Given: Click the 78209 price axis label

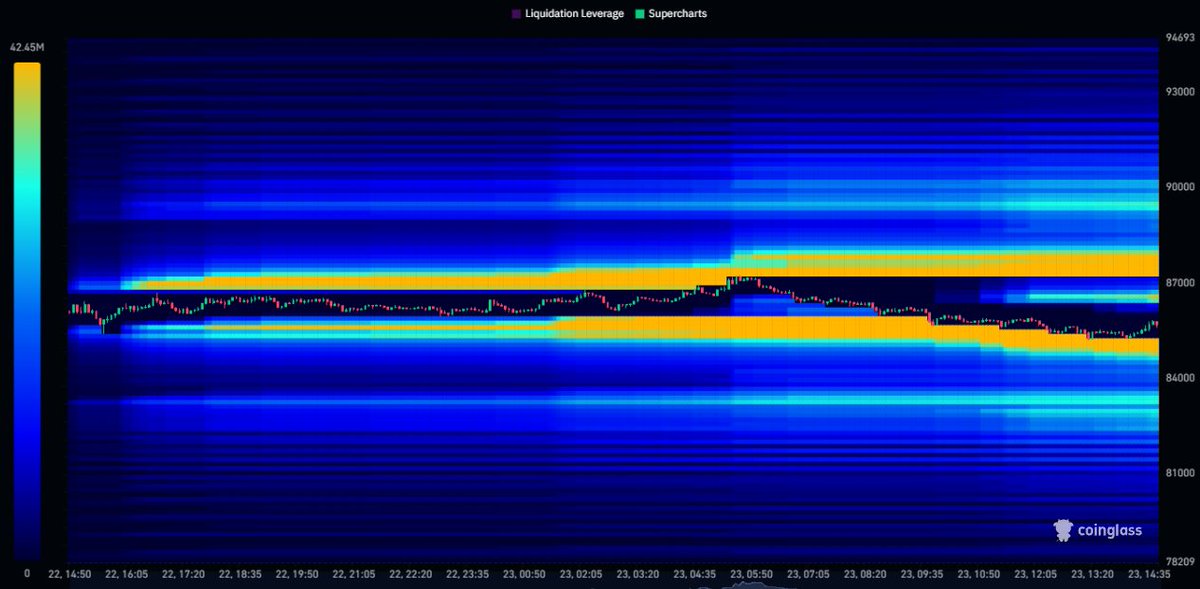Looking at the screenshot, I should coord(1180,561).
